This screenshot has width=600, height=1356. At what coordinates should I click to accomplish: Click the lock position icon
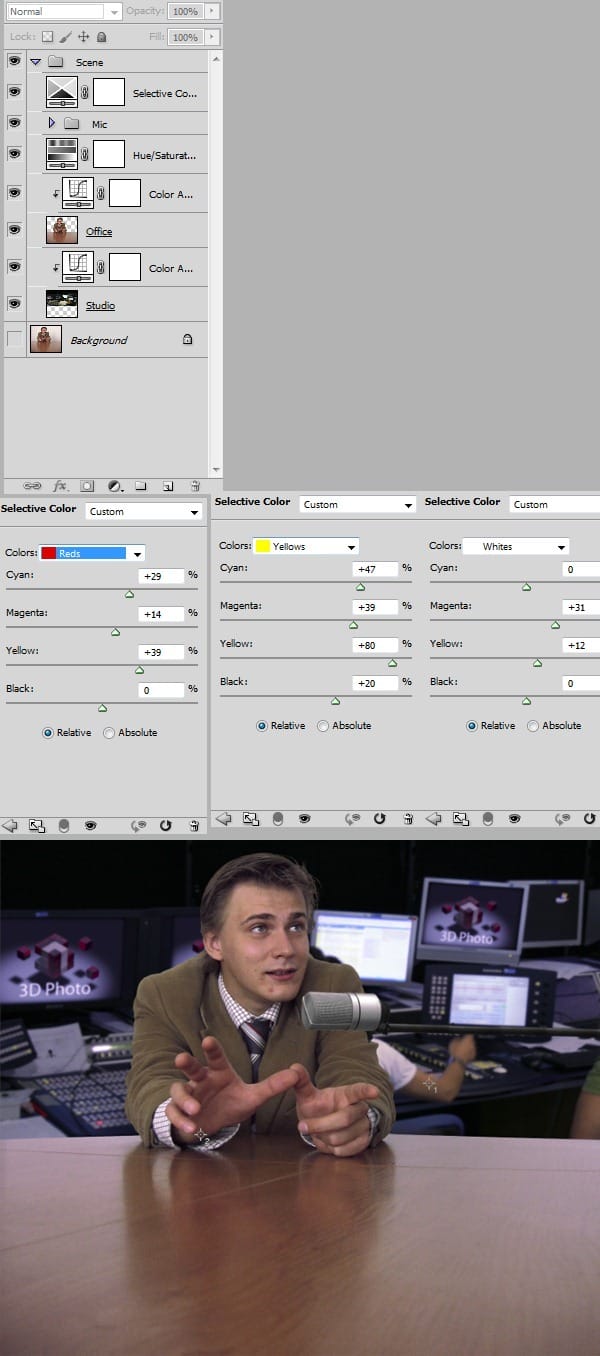pyautogui.click(x=83, y=37)
